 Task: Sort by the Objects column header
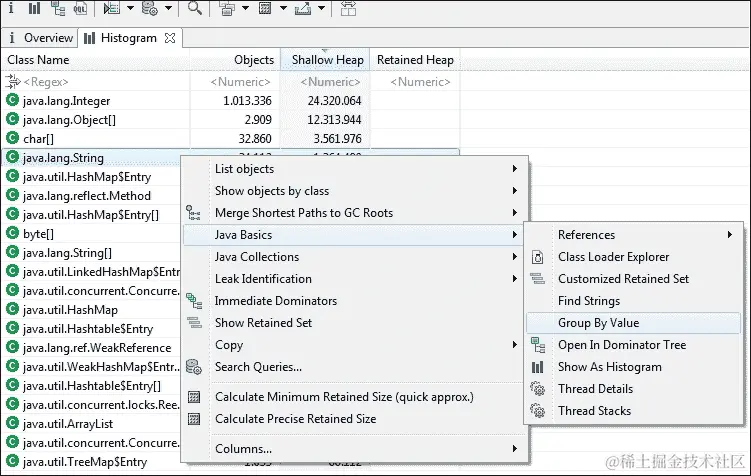[235, 60]
